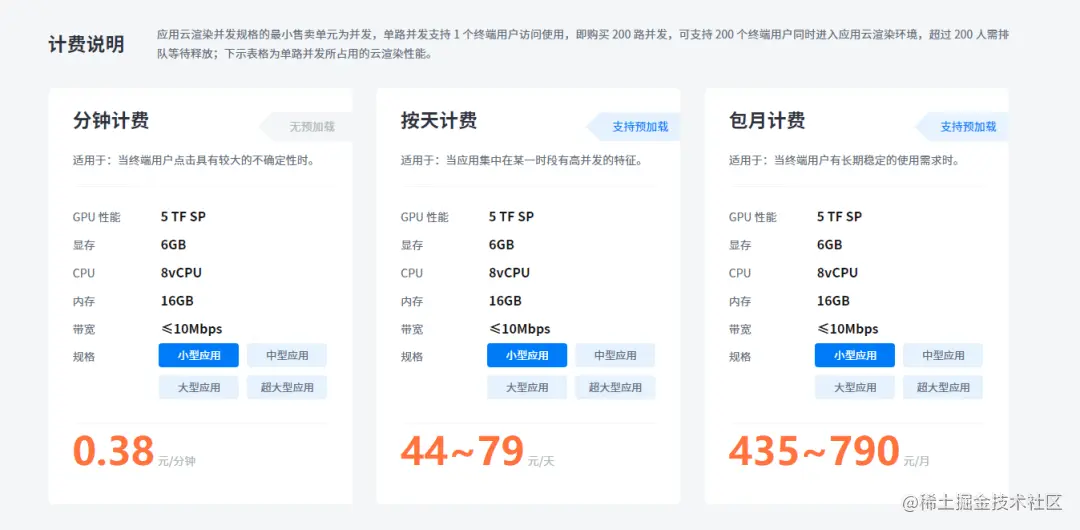1080x530 pixels.
Task: Click the 包月计费 card title
Action: pyautogui.click(x=767, y=121)
